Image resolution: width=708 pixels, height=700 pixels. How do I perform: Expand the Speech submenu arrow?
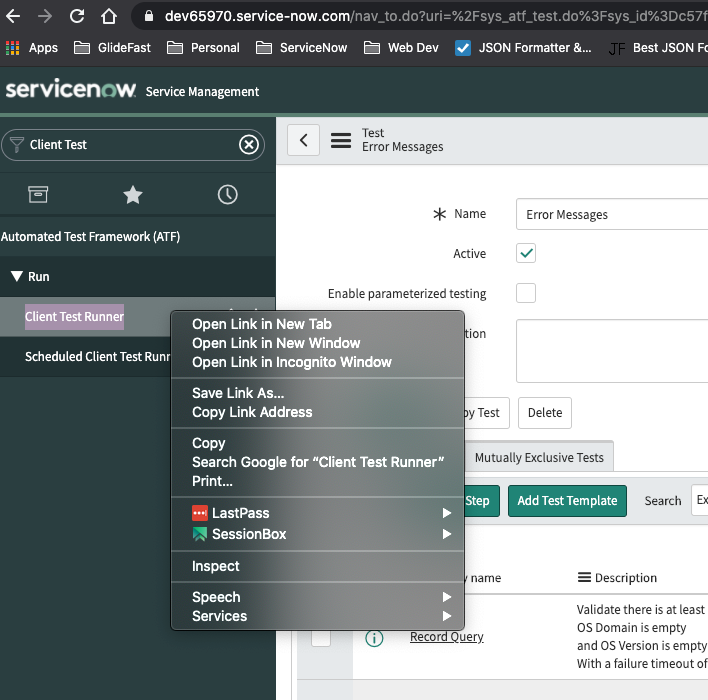pos(447,597)
